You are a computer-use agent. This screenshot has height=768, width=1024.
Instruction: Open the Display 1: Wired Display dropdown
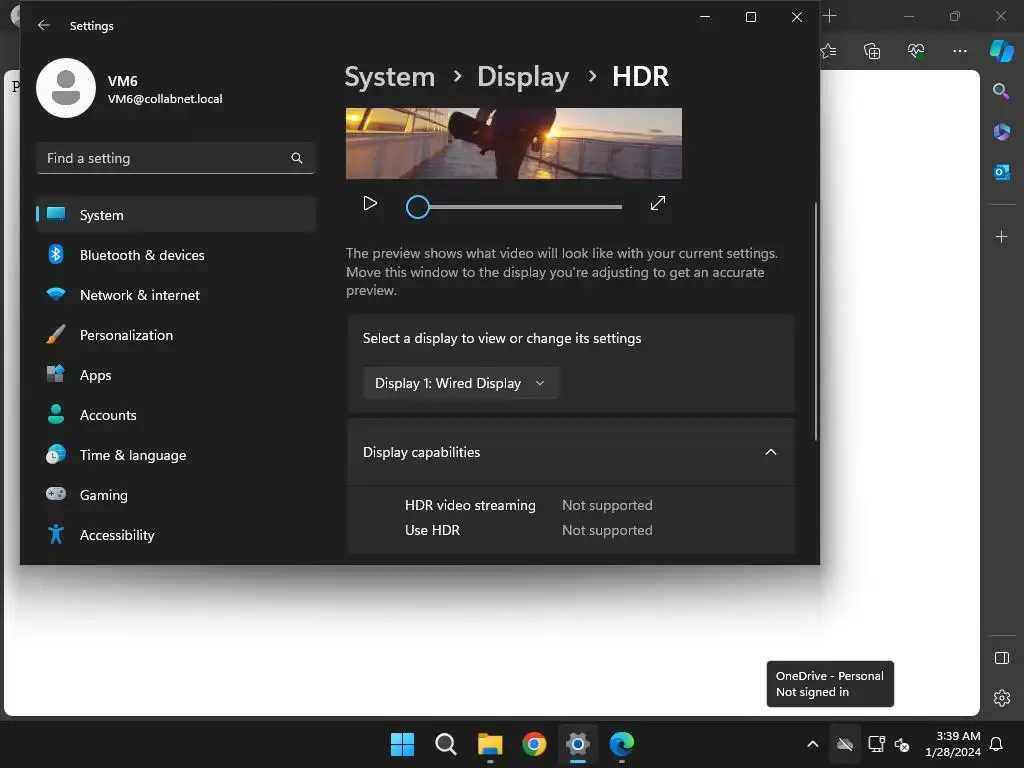460,383
